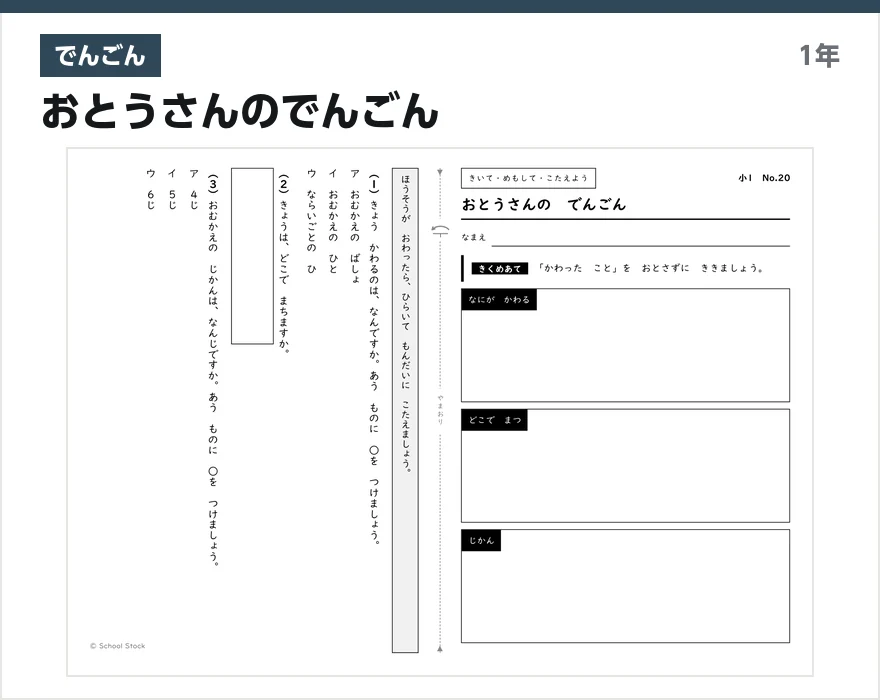This screenshot has width=880, height=700.
Task: Click the じかん memo box
Action: click(x=625, y=585)
